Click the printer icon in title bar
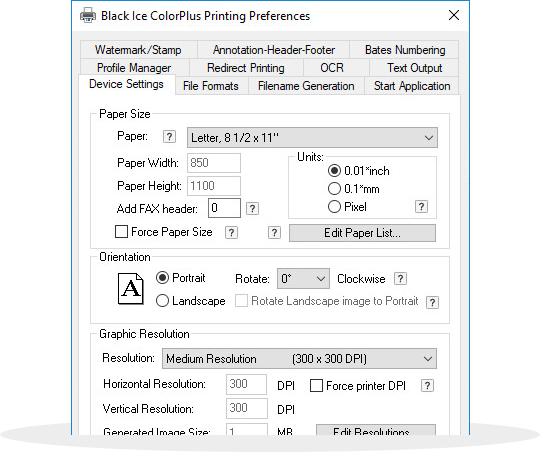Viewport: 540px width, 452px height. coord(87,16)
